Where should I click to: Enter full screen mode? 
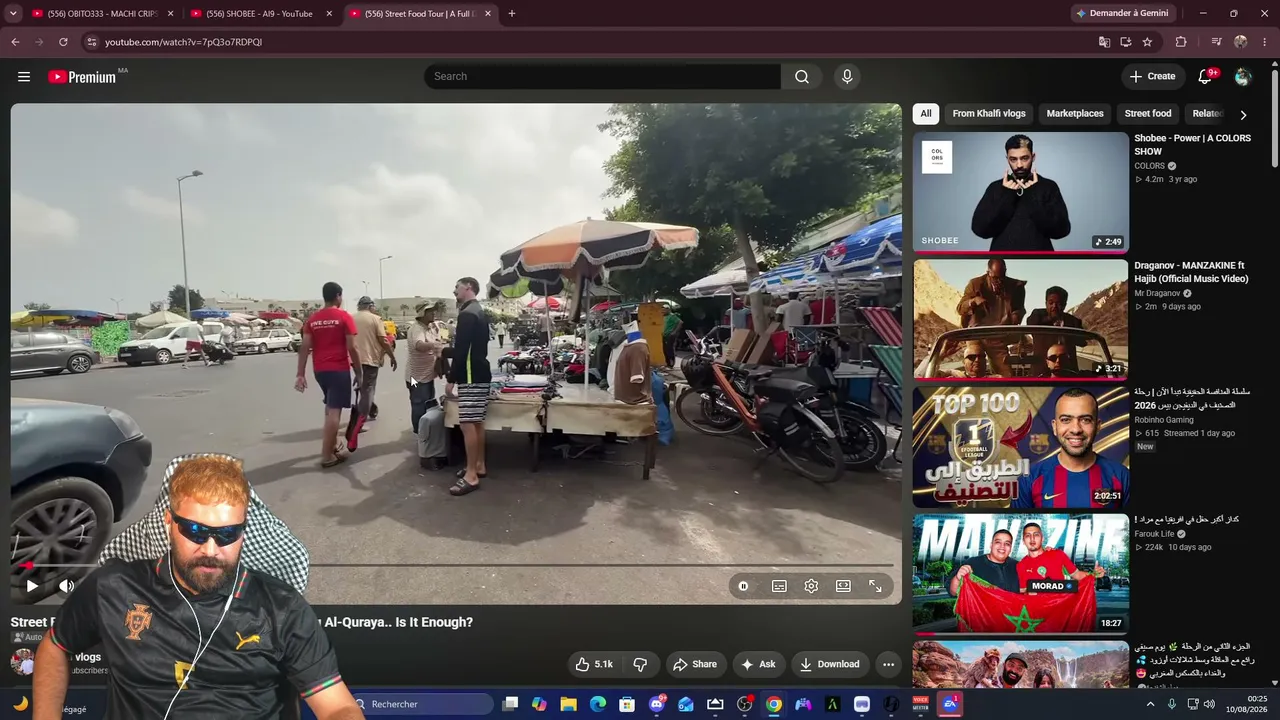tap(875, 586)
